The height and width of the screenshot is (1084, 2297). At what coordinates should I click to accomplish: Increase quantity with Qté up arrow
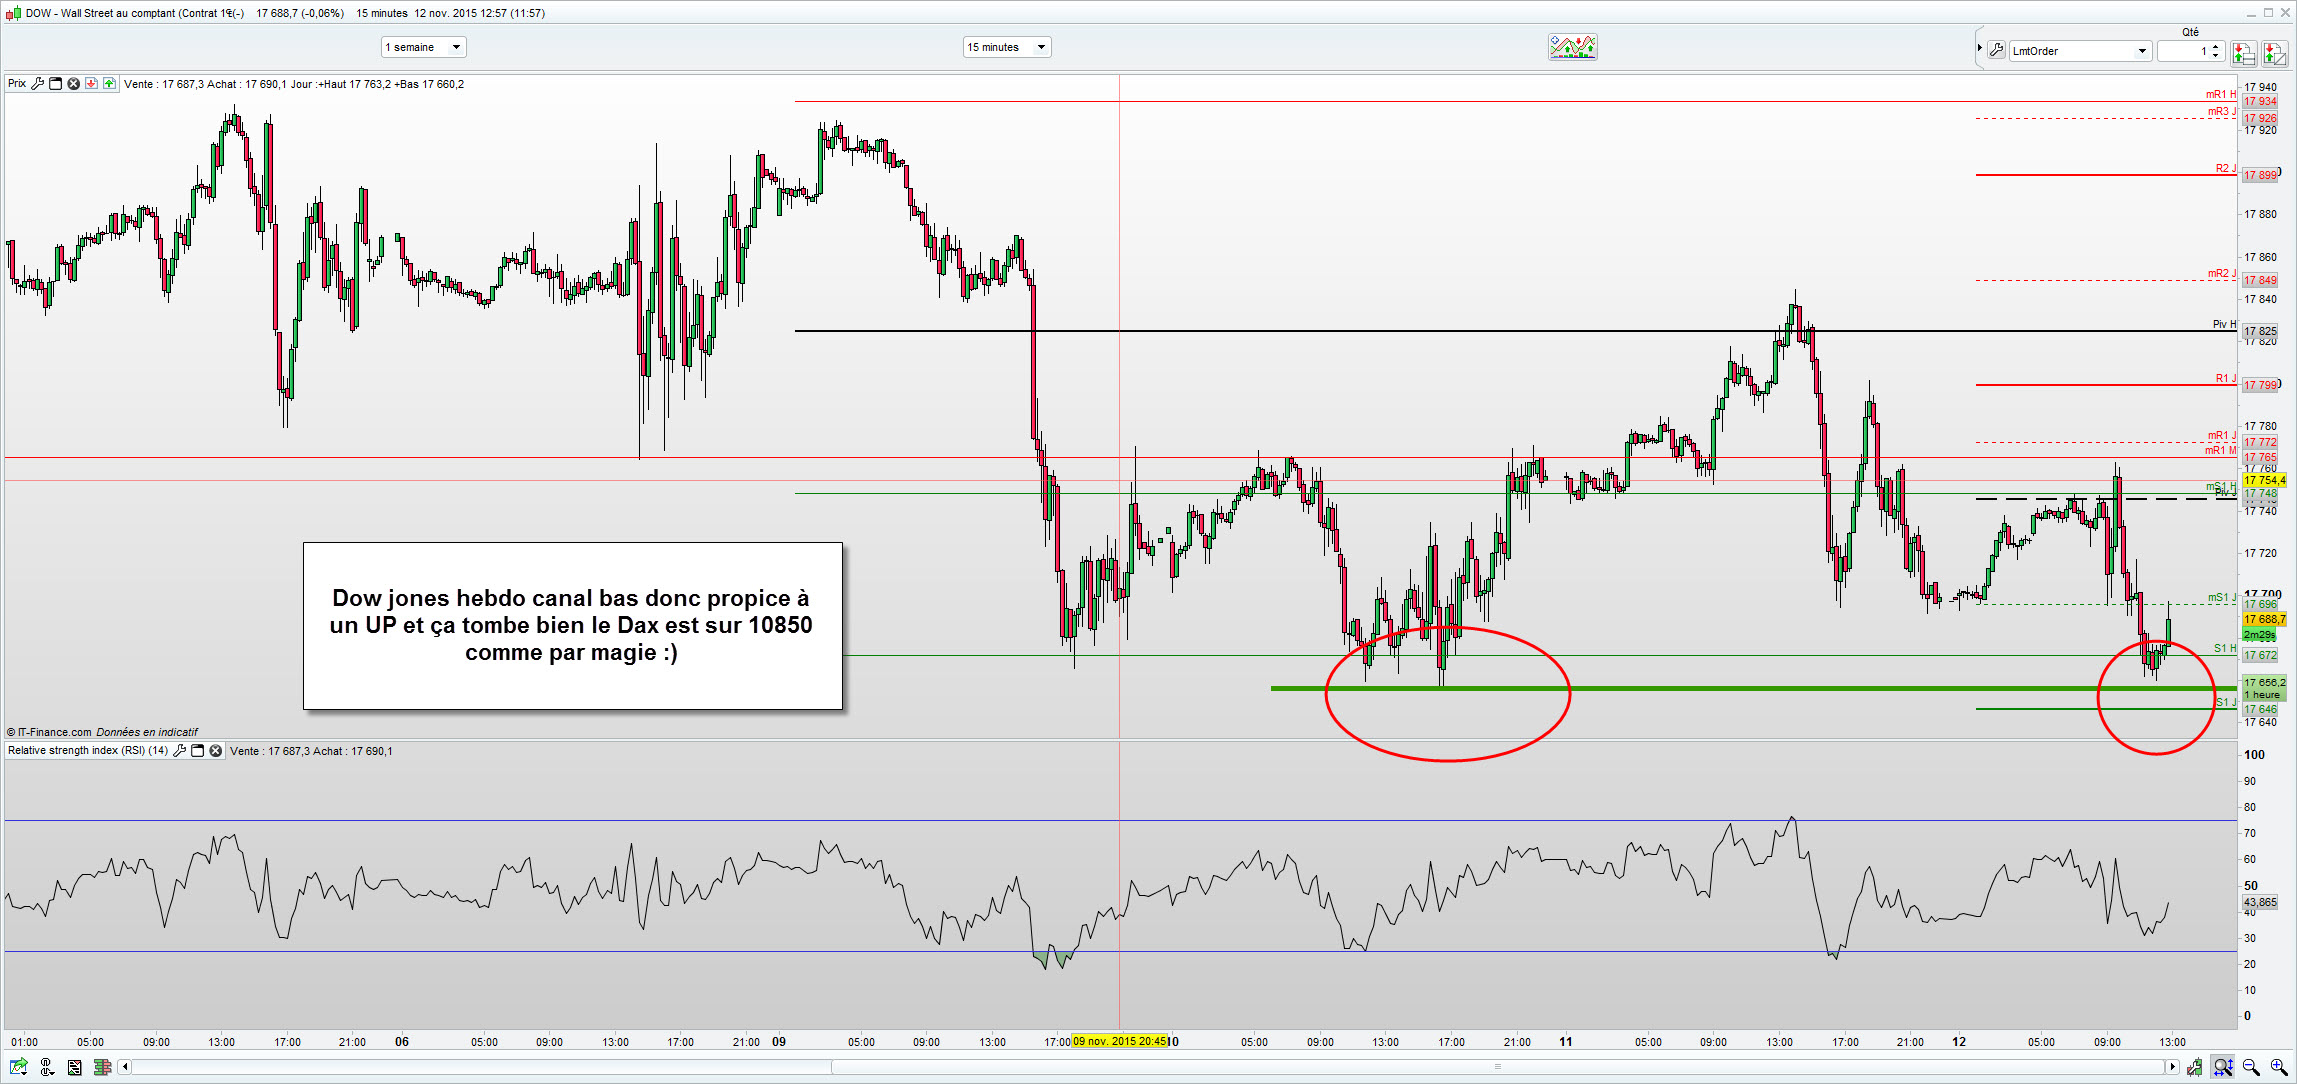(2216, 46)
